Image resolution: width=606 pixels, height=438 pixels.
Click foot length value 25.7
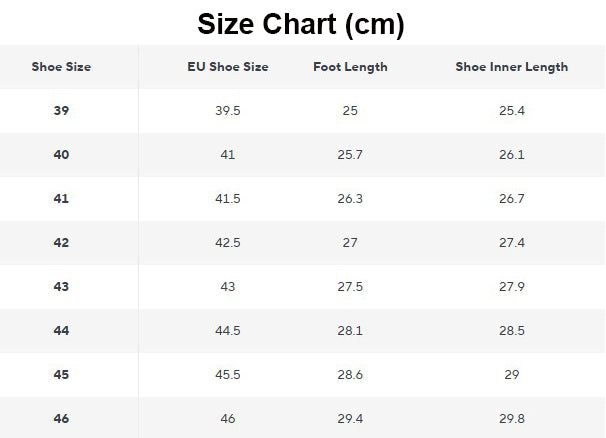(350, 155)
